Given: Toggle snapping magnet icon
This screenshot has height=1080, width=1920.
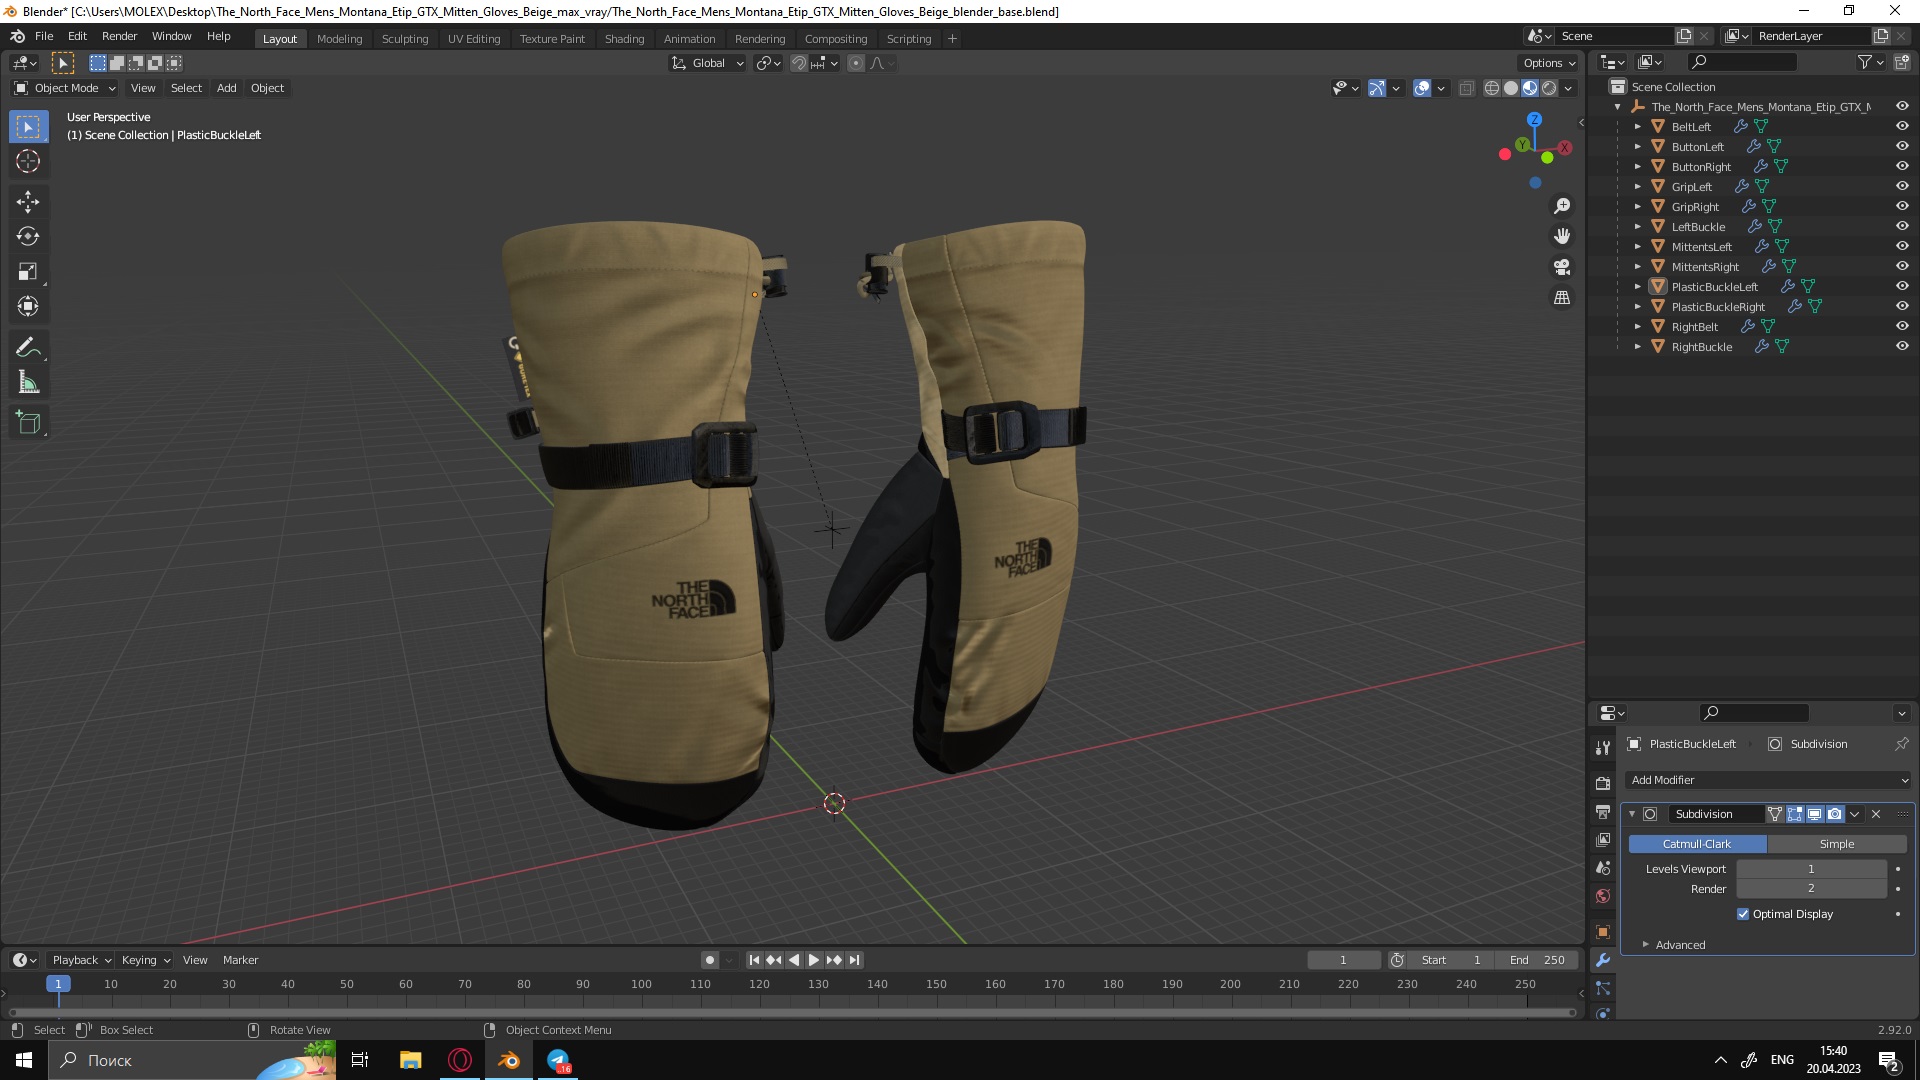Looking at the screenshot, I should pos(799,63).
